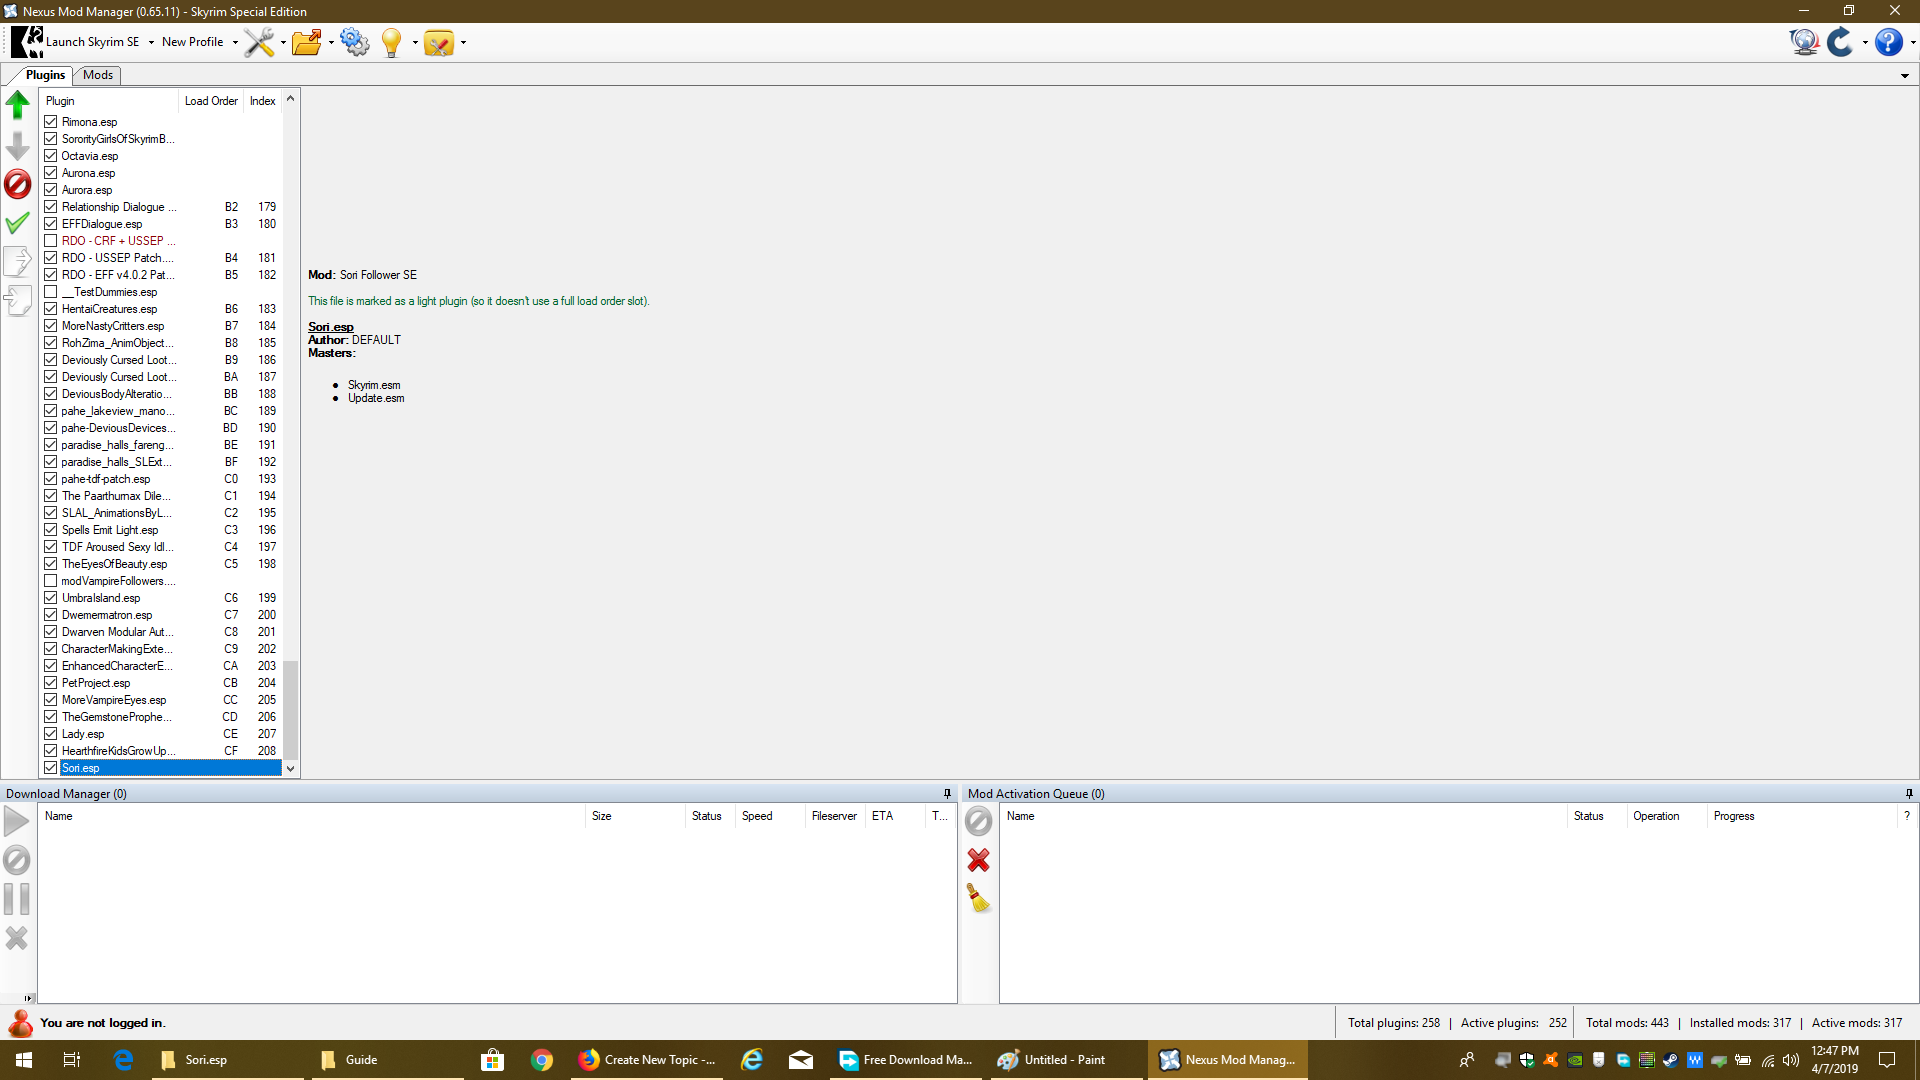Click the plugin list scroll down arrow
The width and height of the screenshot is (1920, 1080).
coord(291,769)
